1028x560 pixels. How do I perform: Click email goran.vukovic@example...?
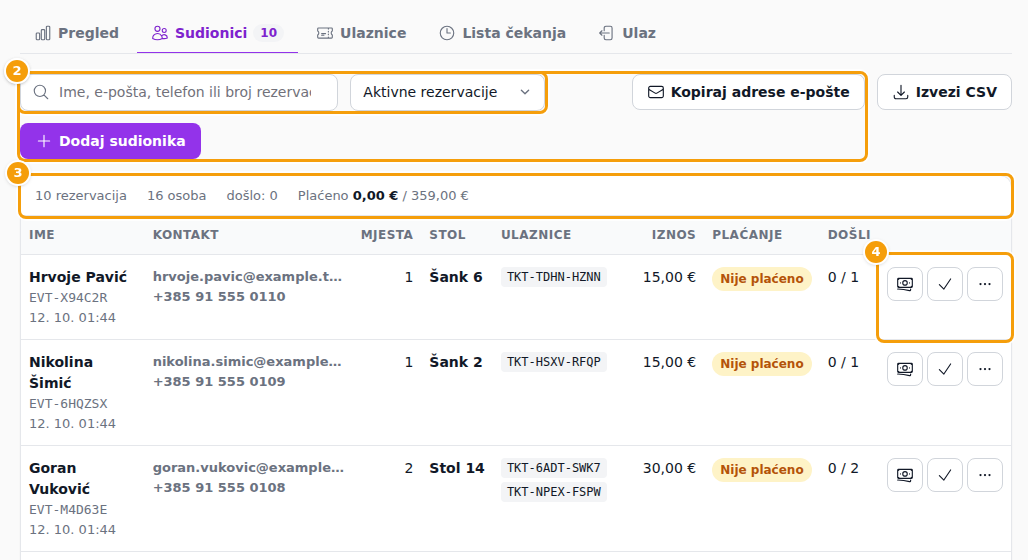[x=248, y=468]
